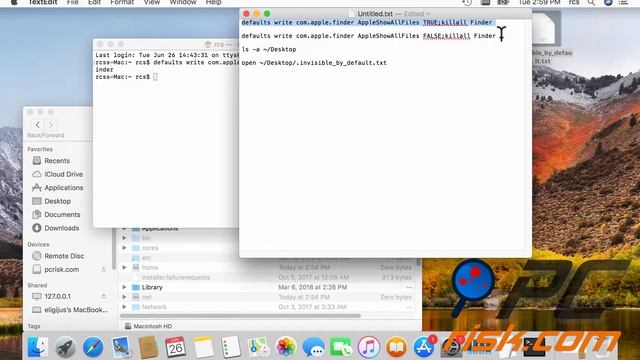
Task: Open FaceTime icon in Dock
Action: coord(341,347)
